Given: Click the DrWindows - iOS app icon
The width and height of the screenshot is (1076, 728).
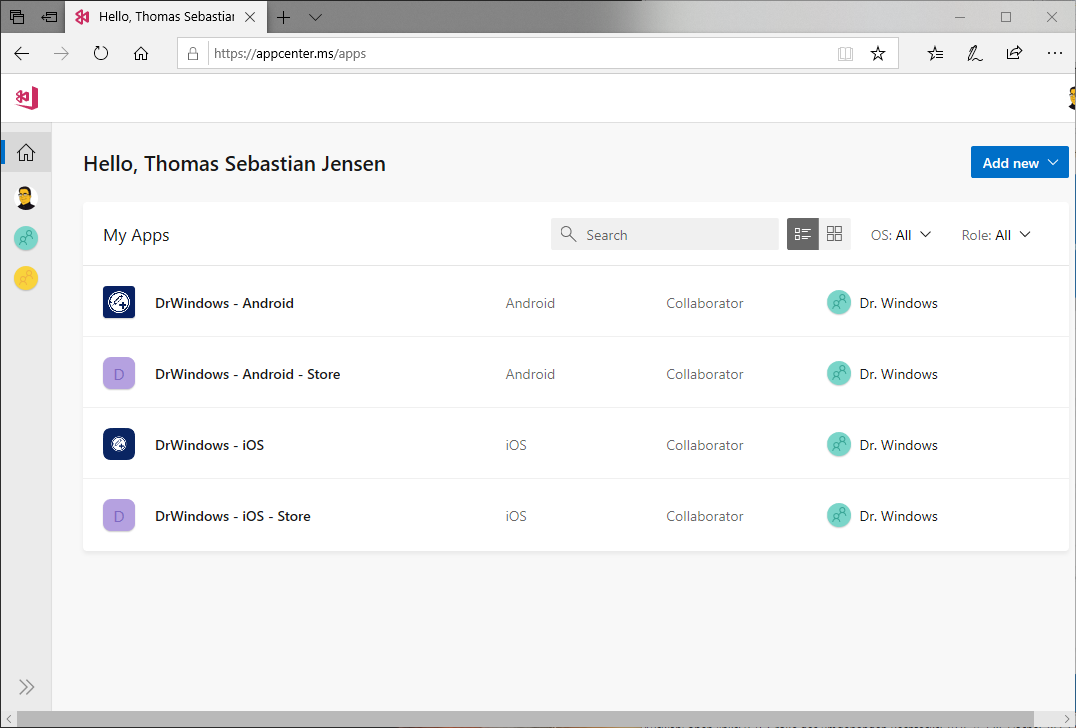Looking at the screenshot, I should point(119,444).
